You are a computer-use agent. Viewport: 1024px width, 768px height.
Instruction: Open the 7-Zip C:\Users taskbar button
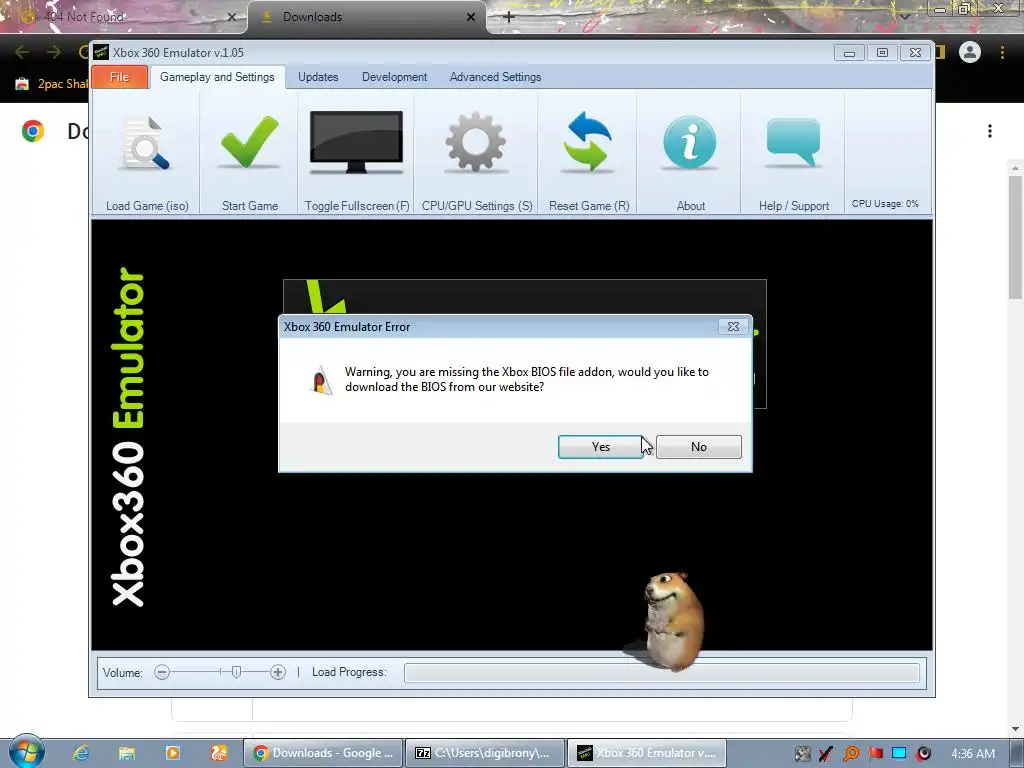click(x=485, y=753)
